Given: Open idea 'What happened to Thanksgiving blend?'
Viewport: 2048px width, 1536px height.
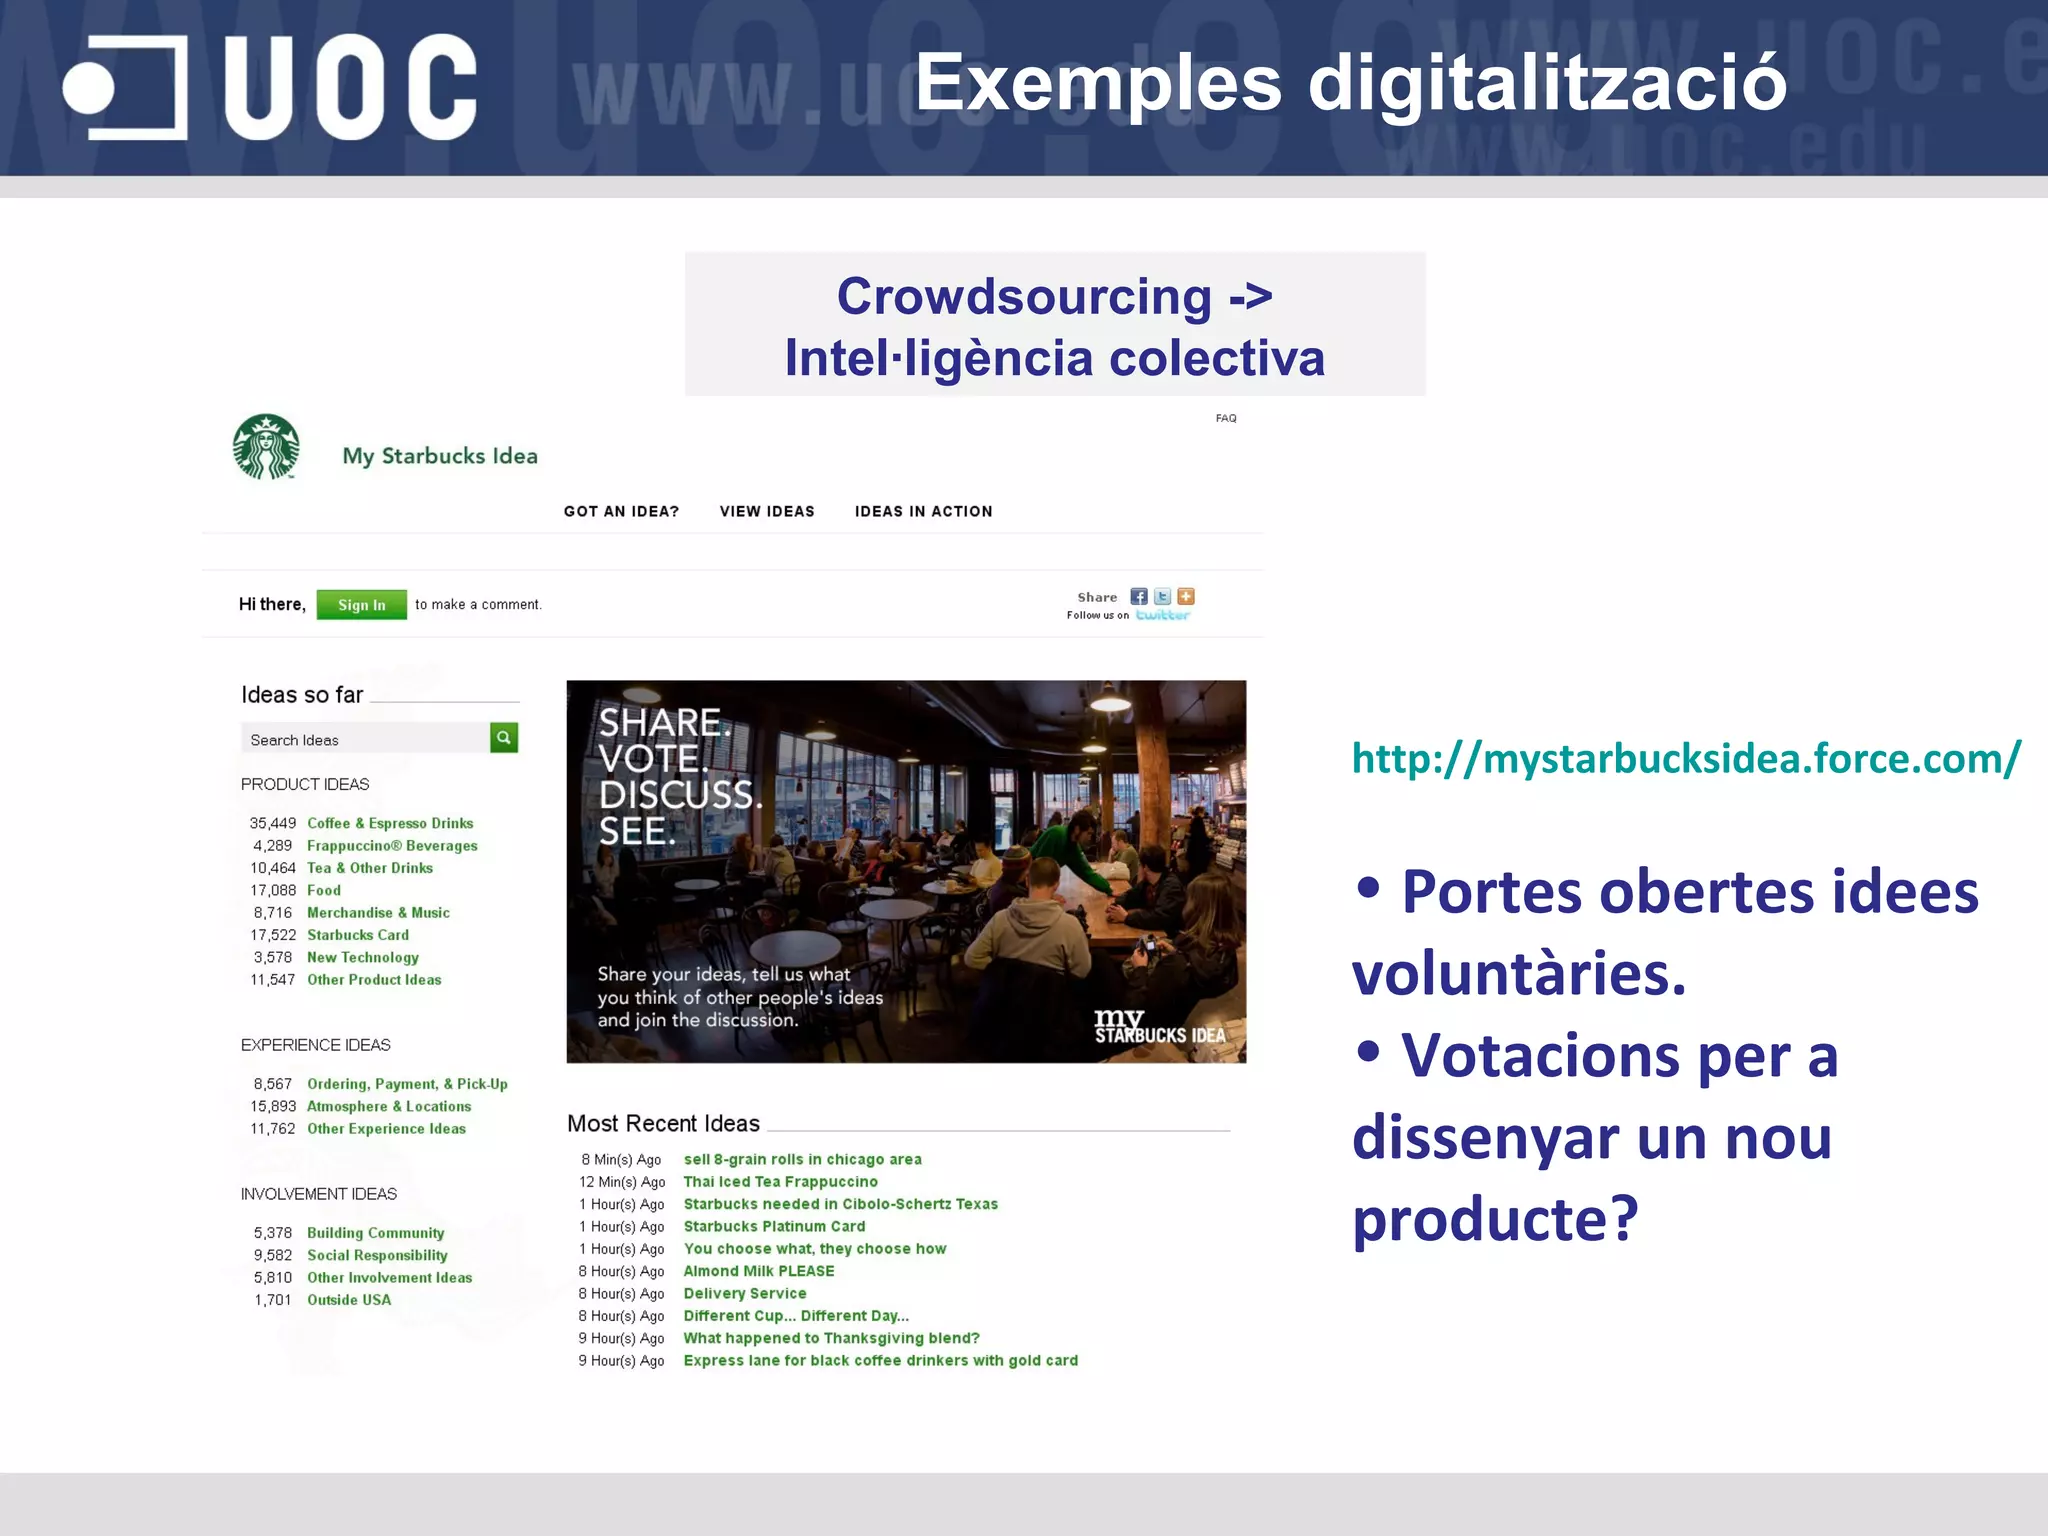Looking at the screenshot, I should (x=831, y=1338).
